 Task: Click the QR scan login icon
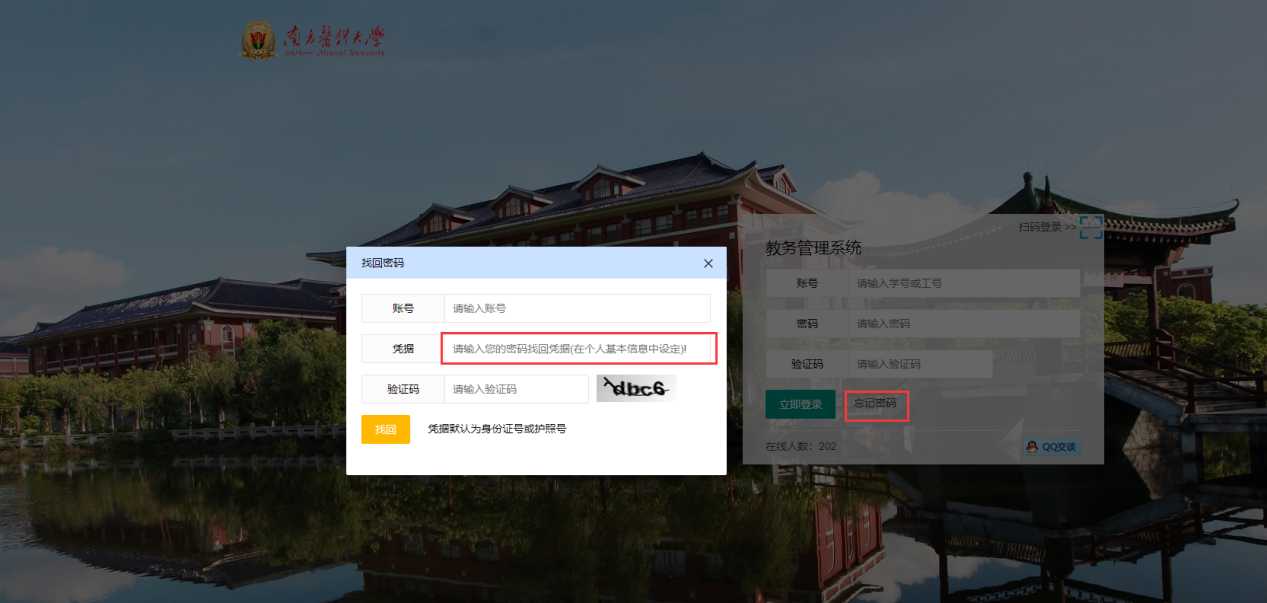[x=1090, y=227]
